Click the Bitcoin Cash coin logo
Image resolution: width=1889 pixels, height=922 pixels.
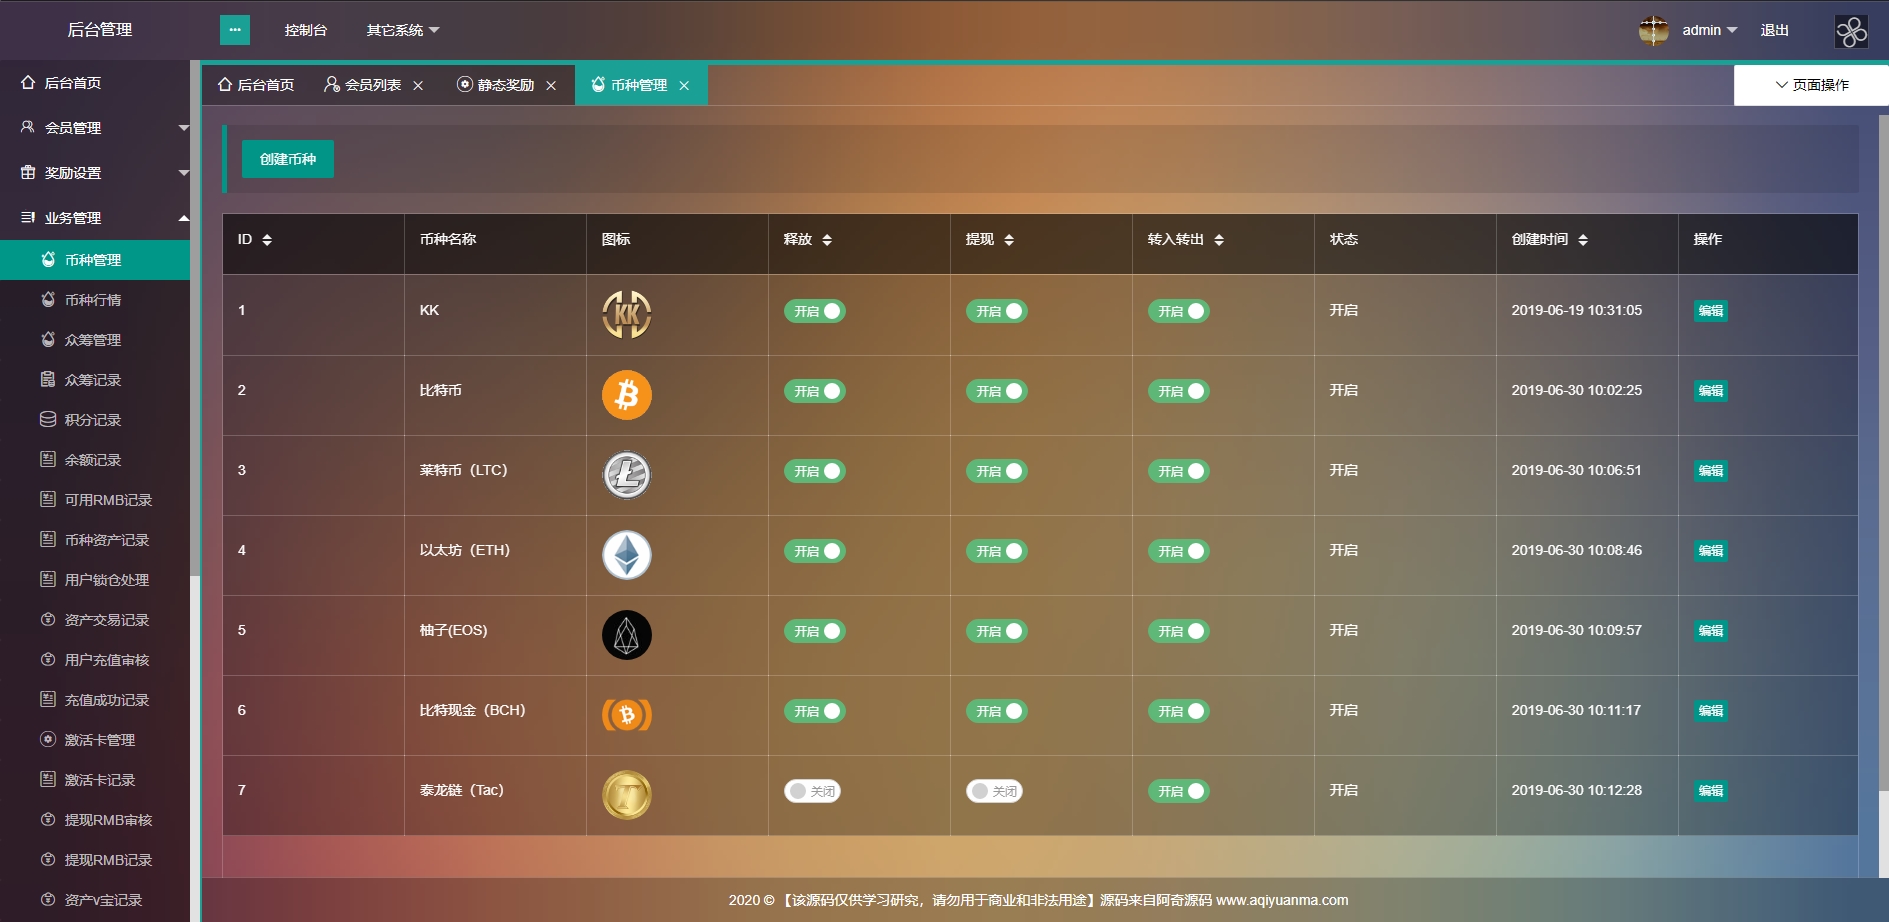pyautogui.click(x=627, y=715)
